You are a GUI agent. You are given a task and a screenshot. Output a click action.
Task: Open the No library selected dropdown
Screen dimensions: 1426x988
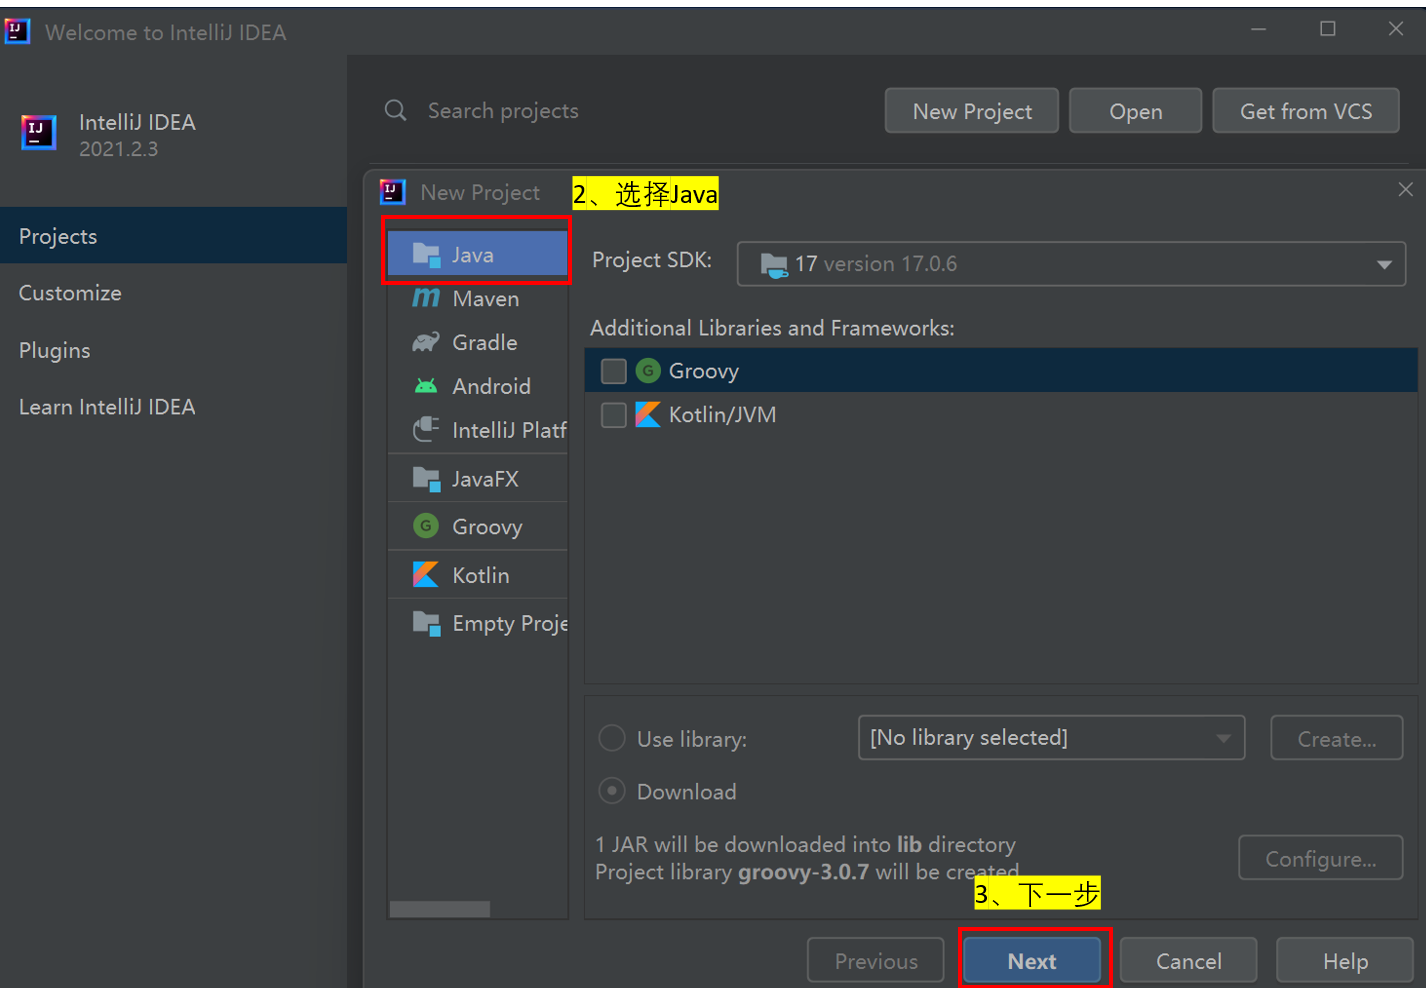pyautogui.click(x=1051, y=738)
